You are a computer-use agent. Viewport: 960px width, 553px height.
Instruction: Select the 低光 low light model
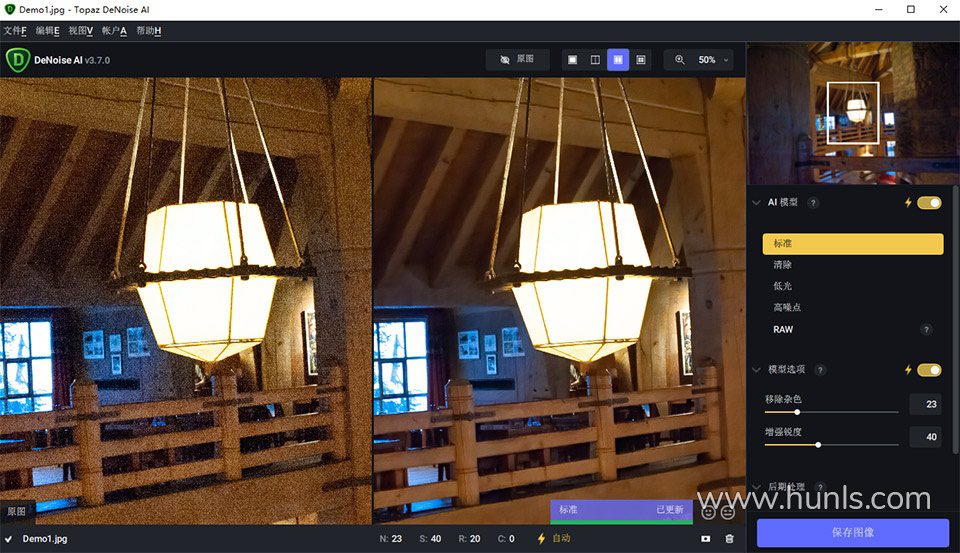853,286
